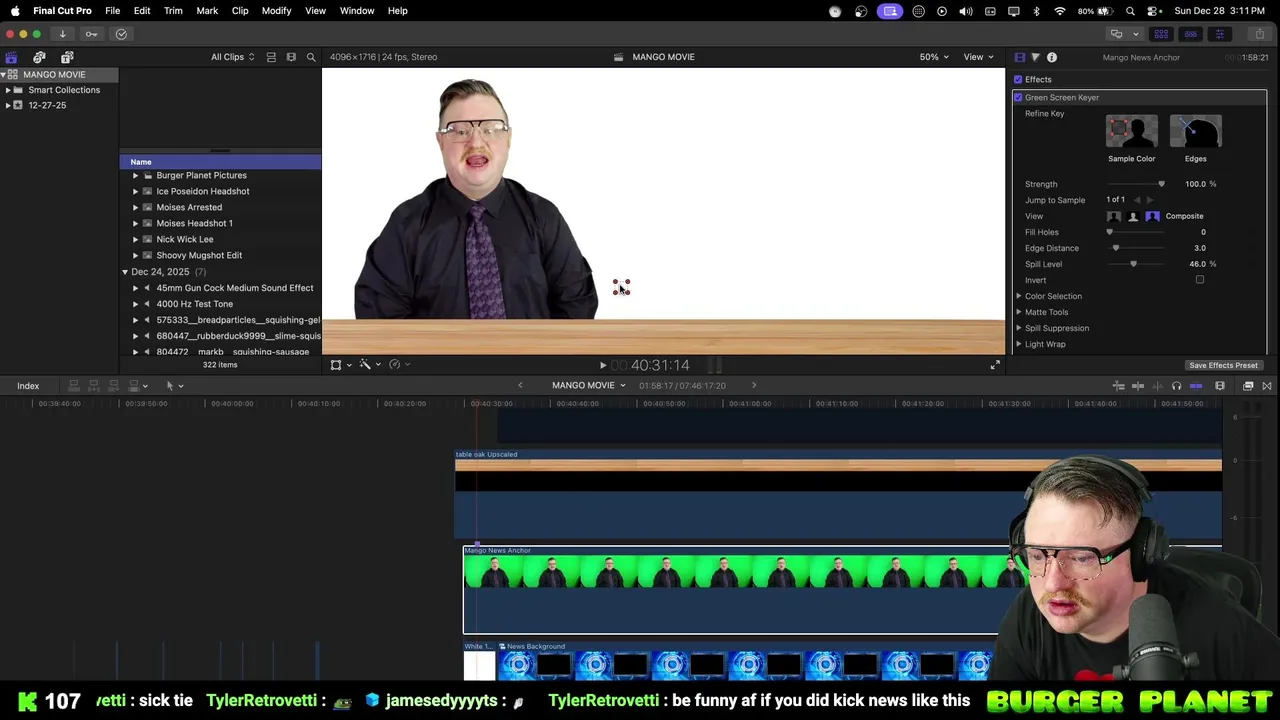Click the browser search magnifier icon
Viewport: 1280px width, 720px height.
coord(311,57)
